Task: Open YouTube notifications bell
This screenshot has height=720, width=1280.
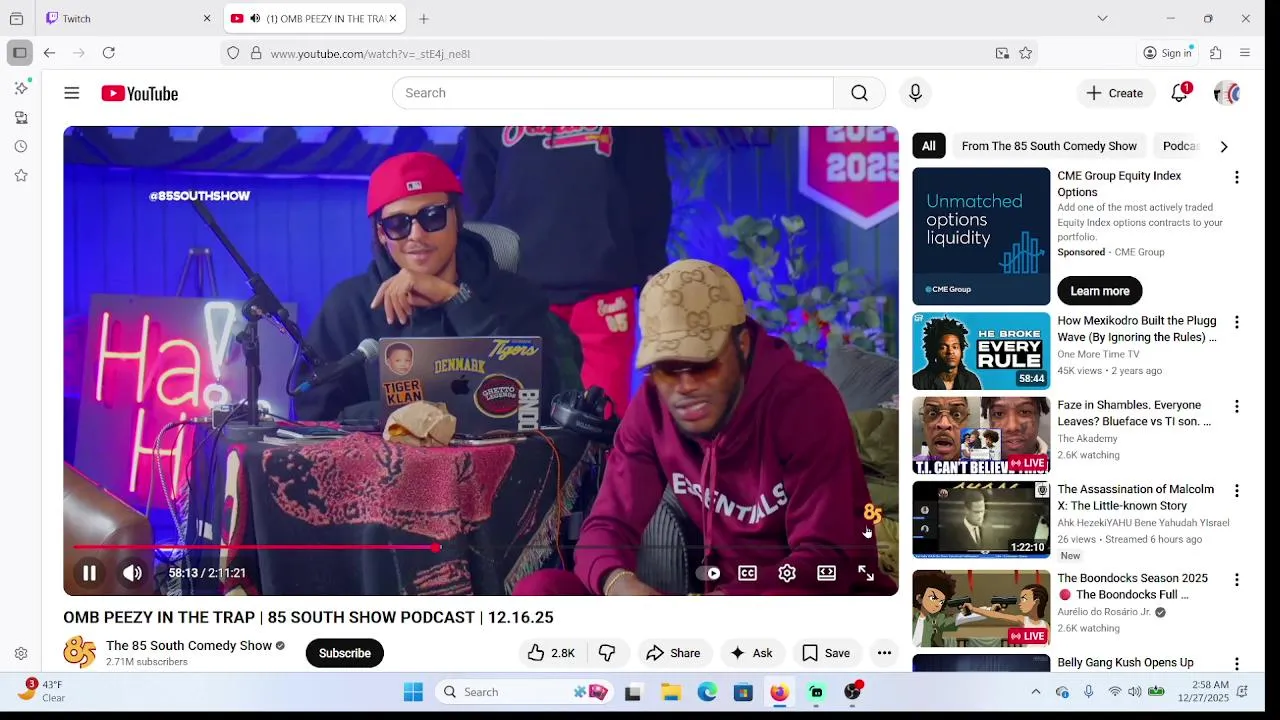Action: point(1180,93)
